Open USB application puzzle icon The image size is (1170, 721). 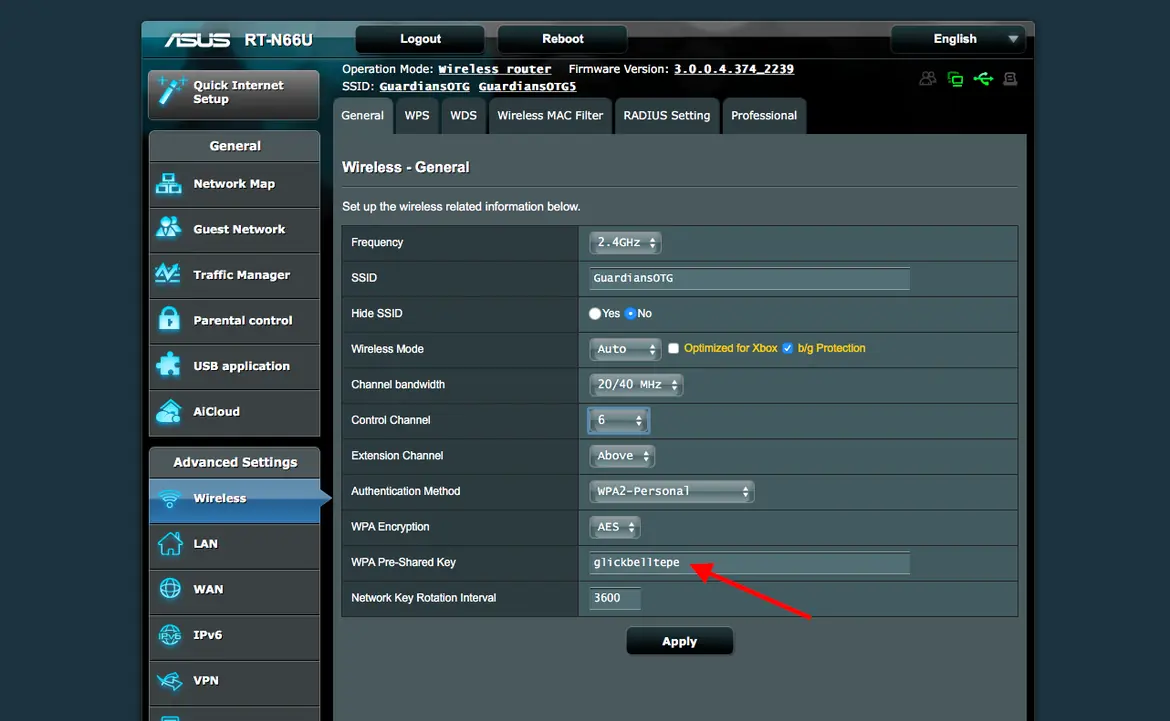(x=169, y=365)
